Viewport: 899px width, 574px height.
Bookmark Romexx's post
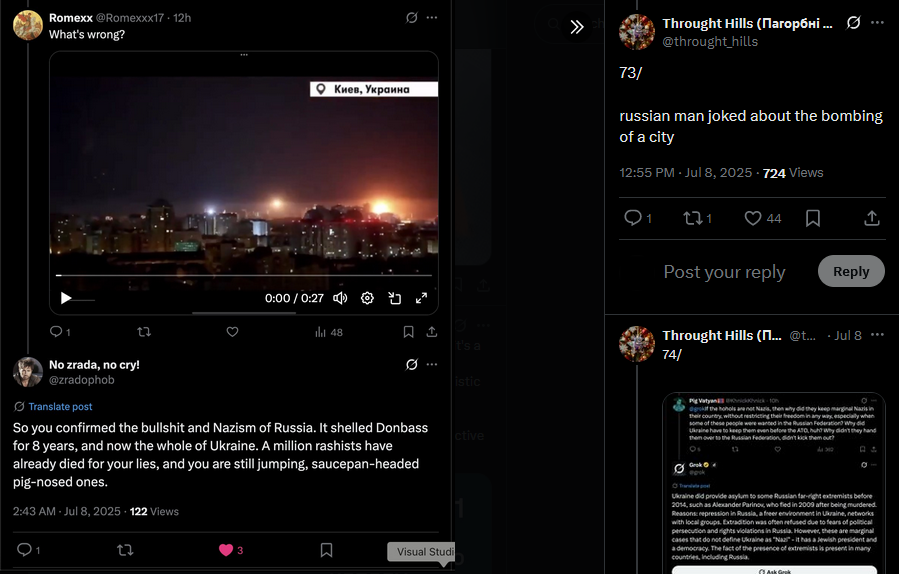click(x=408, y=332)
